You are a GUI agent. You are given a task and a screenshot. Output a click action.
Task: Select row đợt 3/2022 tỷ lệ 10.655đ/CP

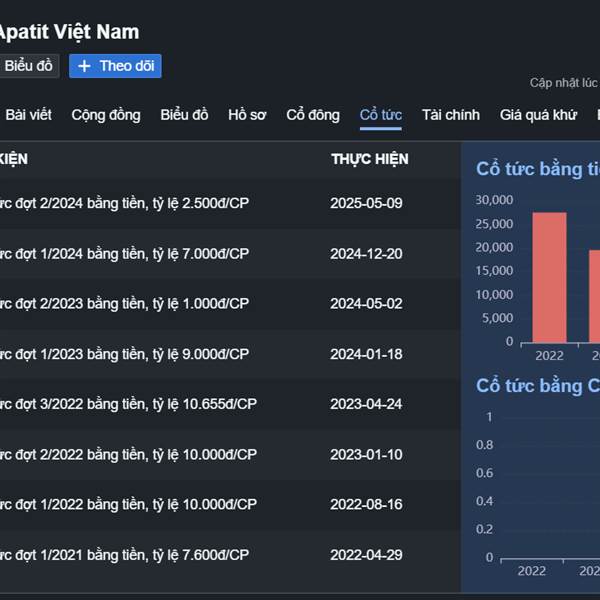[230, 404]
